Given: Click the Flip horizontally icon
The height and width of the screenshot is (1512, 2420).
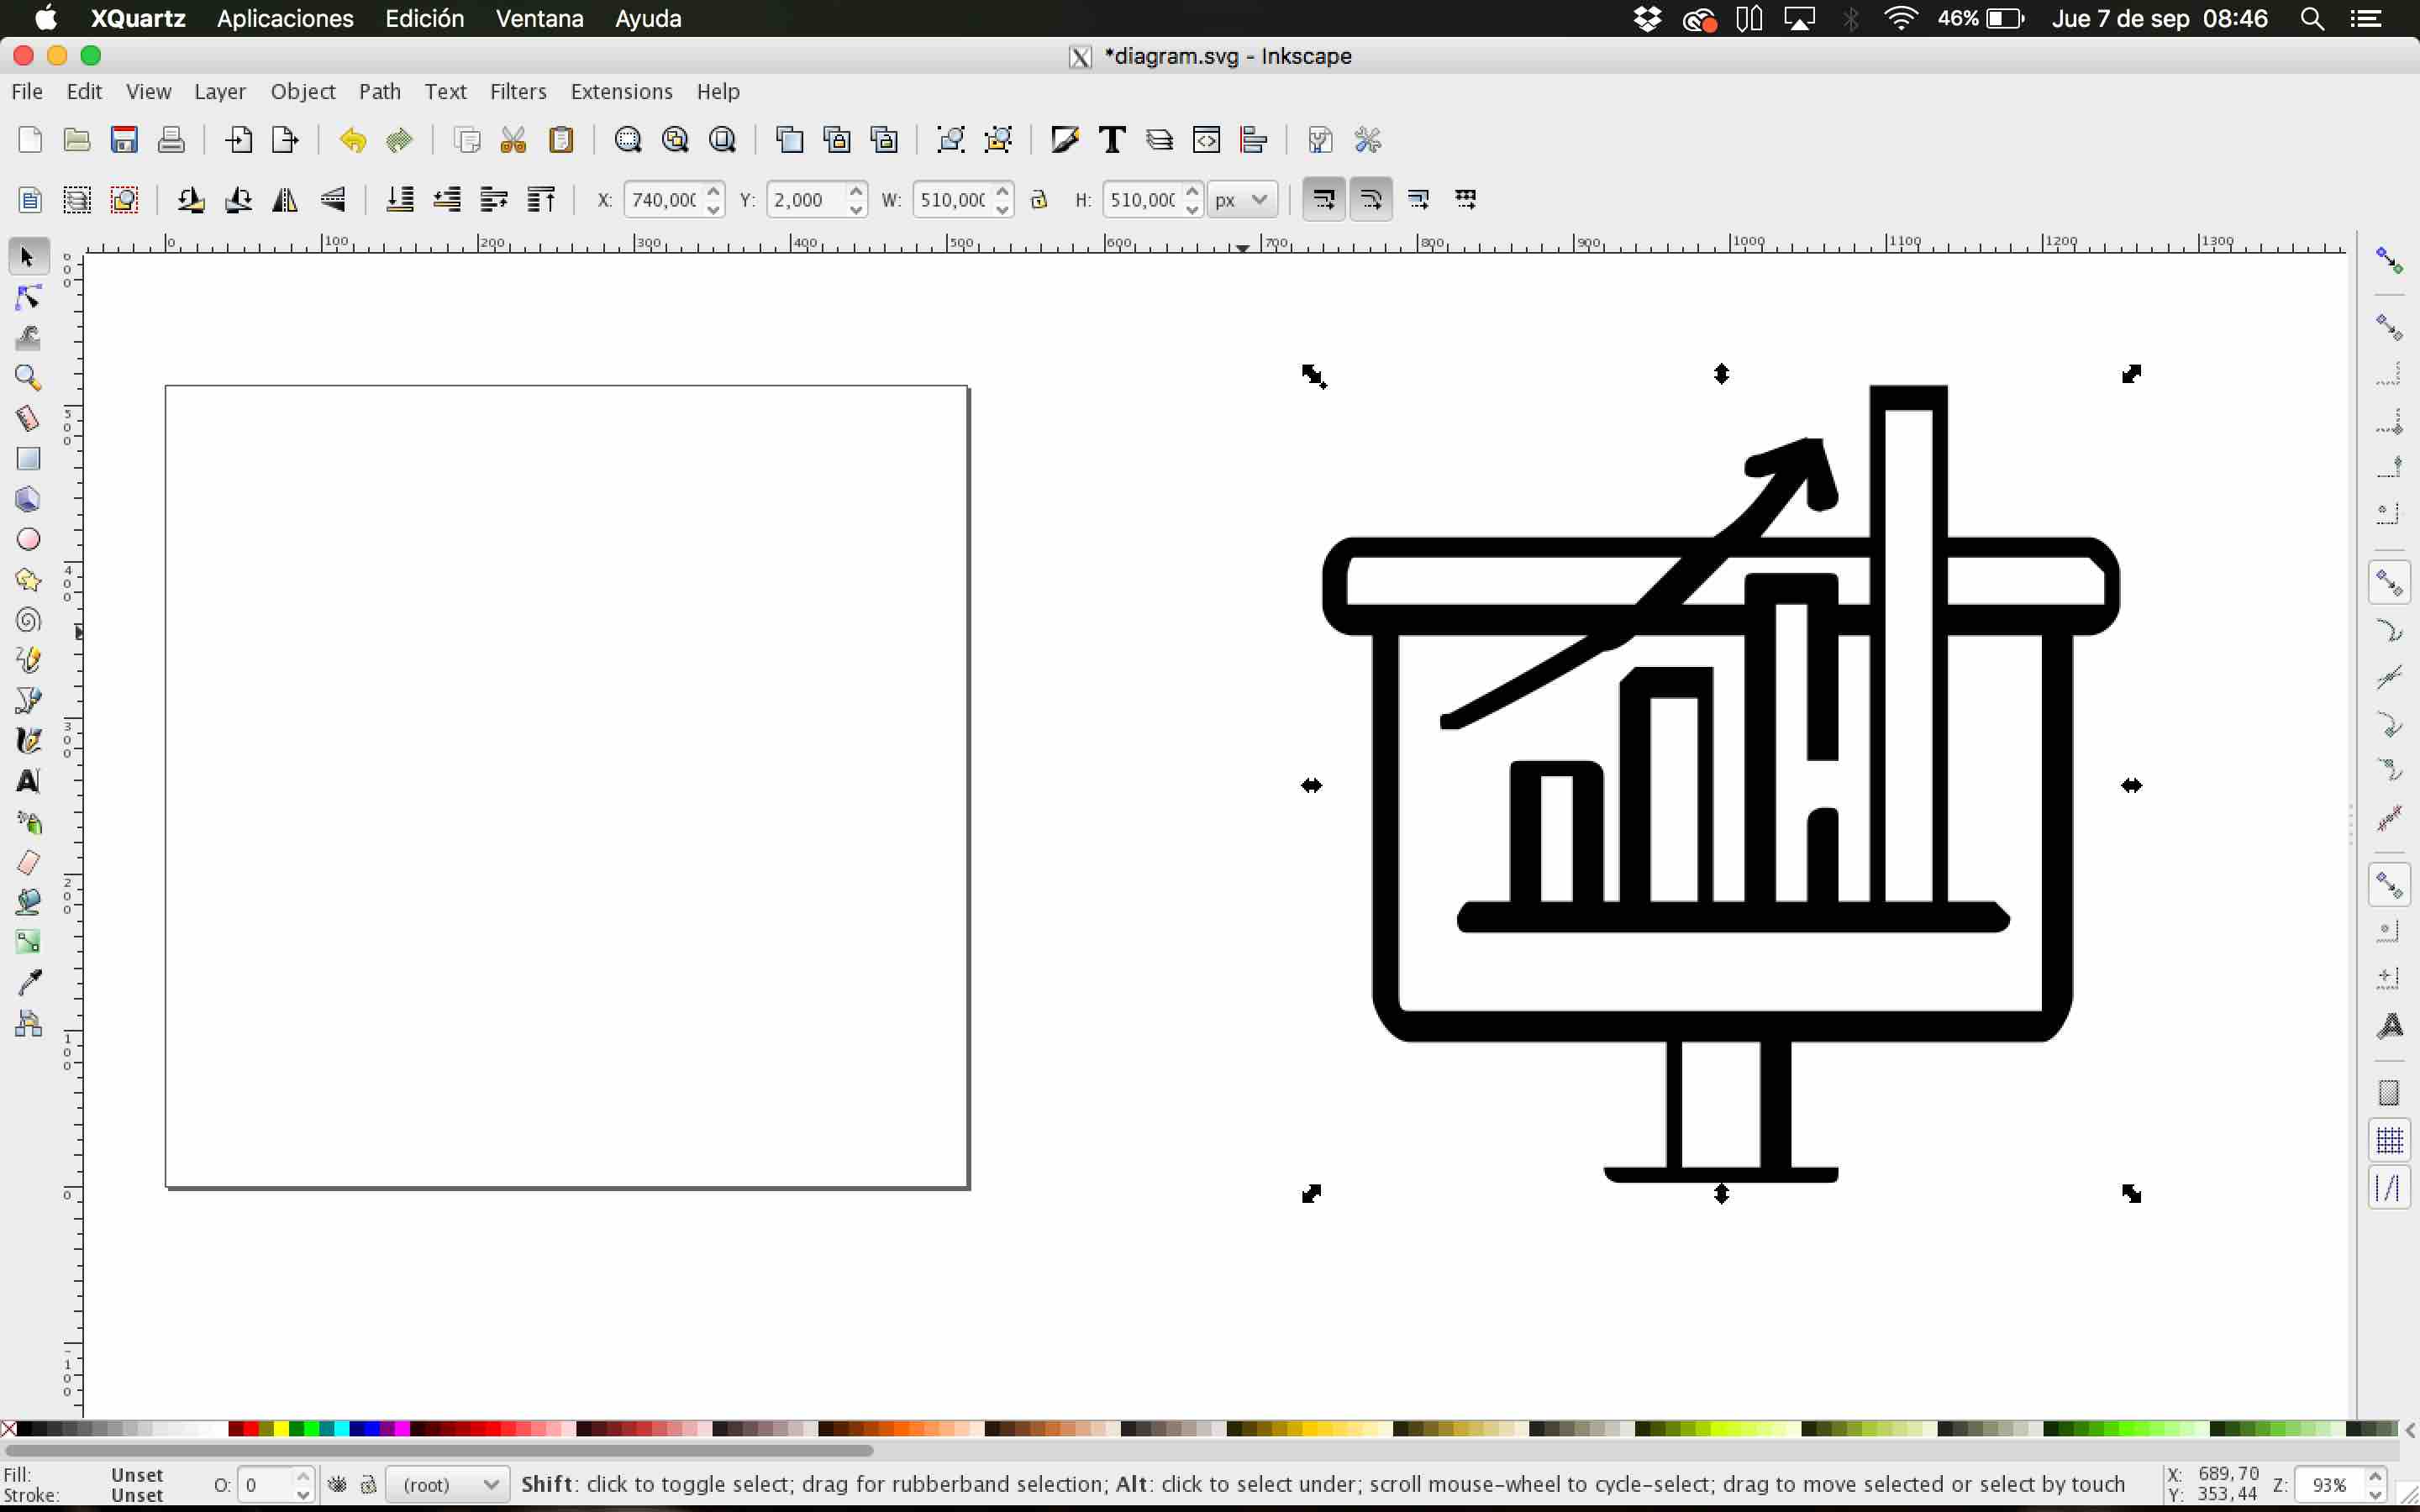Looking at the screenshot, I should pos(285,200).
